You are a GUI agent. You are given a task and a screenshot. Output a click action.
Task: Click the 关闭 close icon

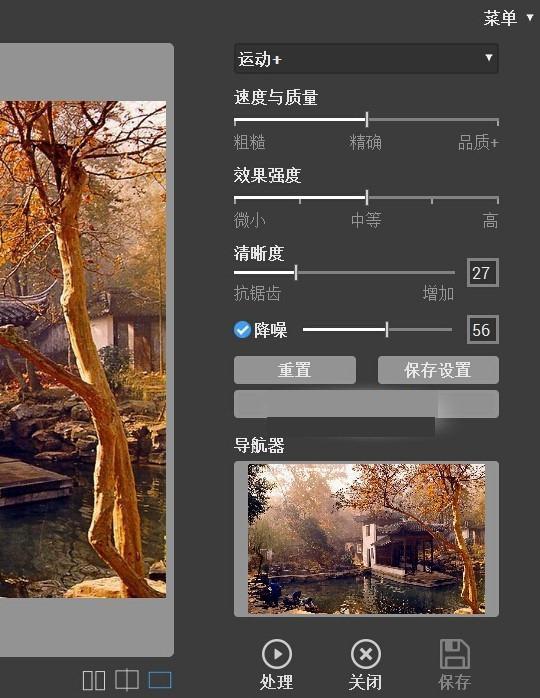[365, 654]
